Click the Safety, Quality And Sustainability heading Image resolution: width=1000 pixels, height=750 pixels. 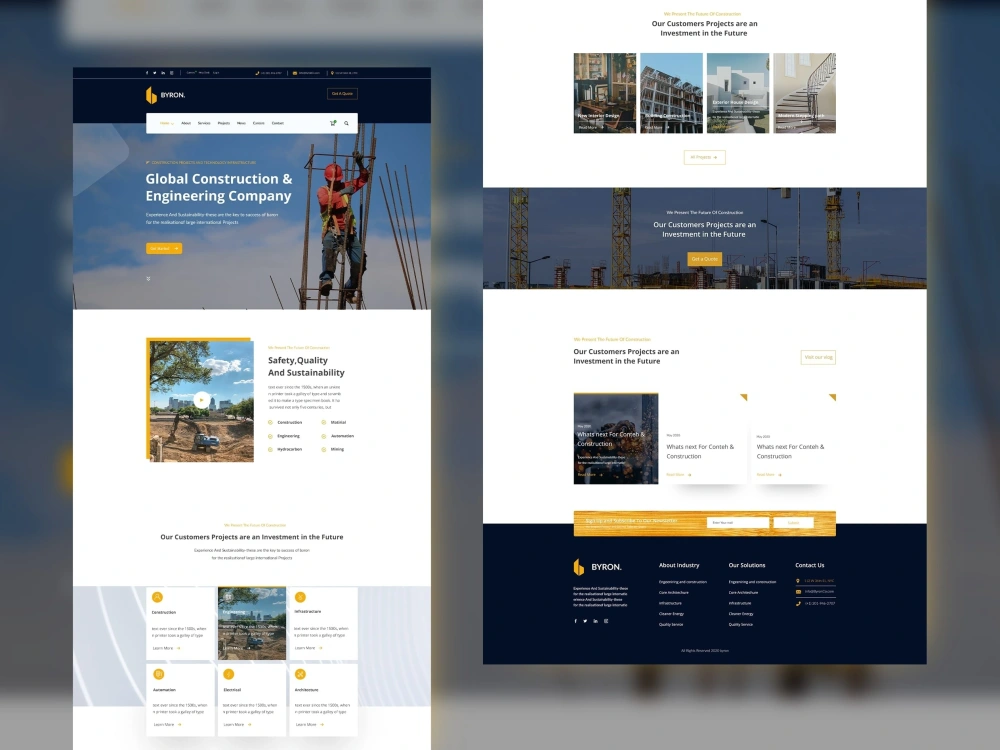[x=306, y=366]
